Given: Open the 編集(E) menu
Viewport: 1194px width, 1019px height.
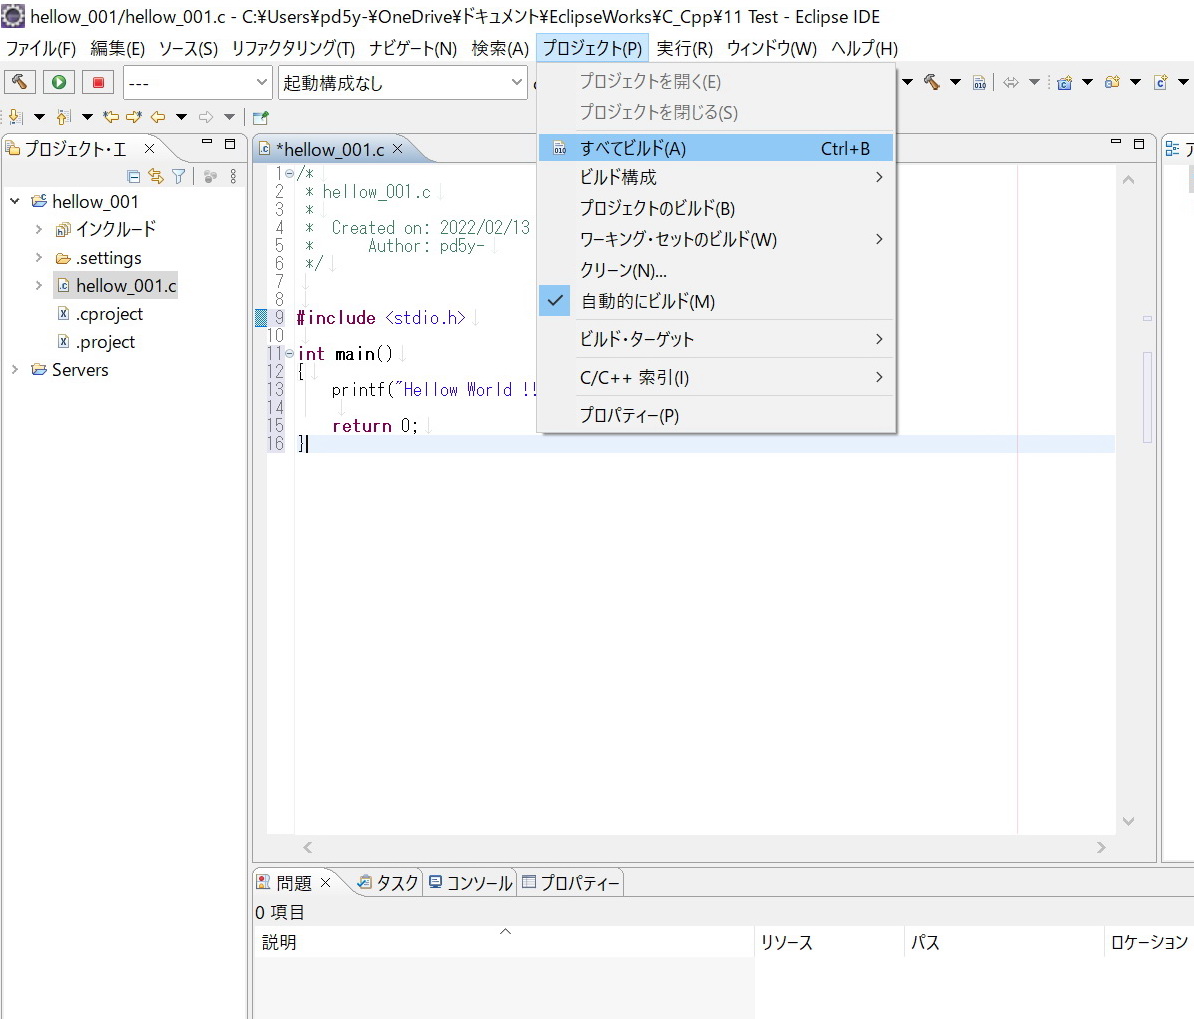Looking at the screenshot, I should tap(117, 49).
